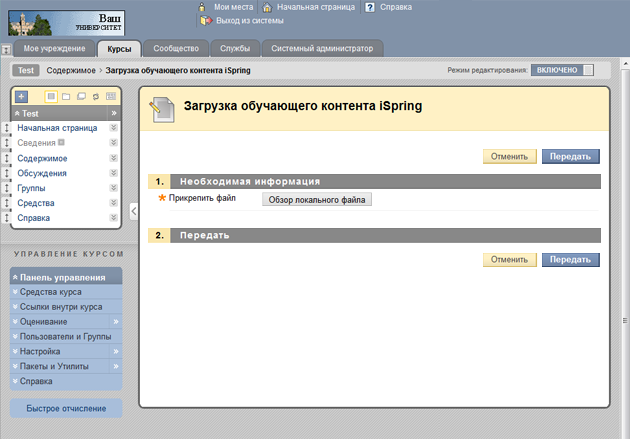Expand Пользователи и Группы section
This screenshot has height=439, width=630.
[x=15, y=336]
